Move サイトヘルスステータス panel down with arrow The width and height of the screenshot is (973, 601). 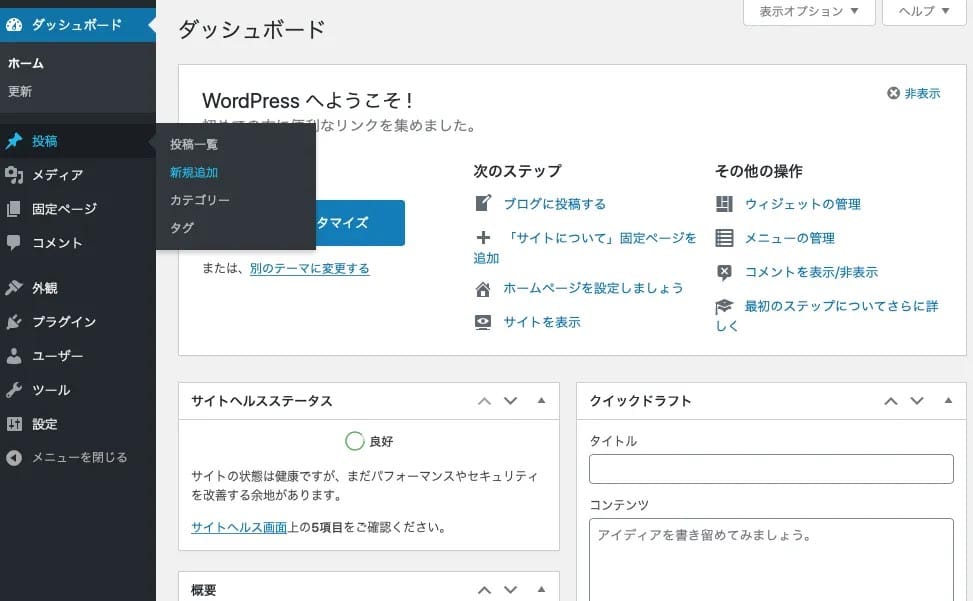[511, 401]
